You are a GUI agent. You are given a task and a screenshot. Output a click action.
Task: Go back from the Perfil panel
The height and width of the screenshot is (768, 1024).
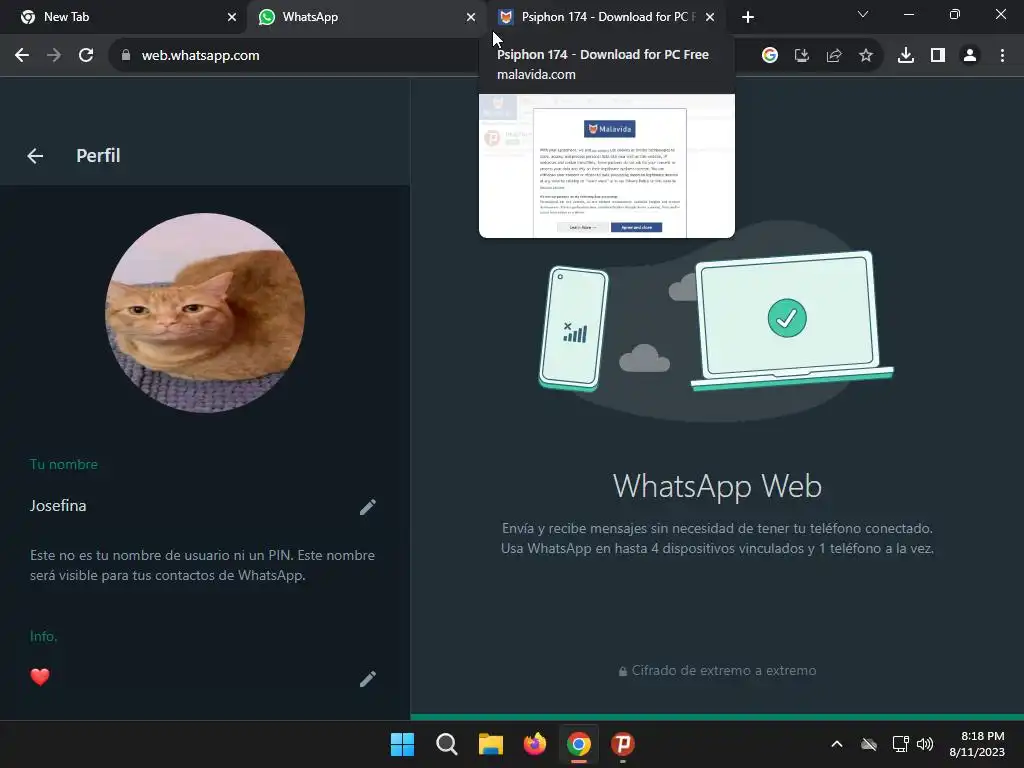pyautogui.click(x=35, y=155)
